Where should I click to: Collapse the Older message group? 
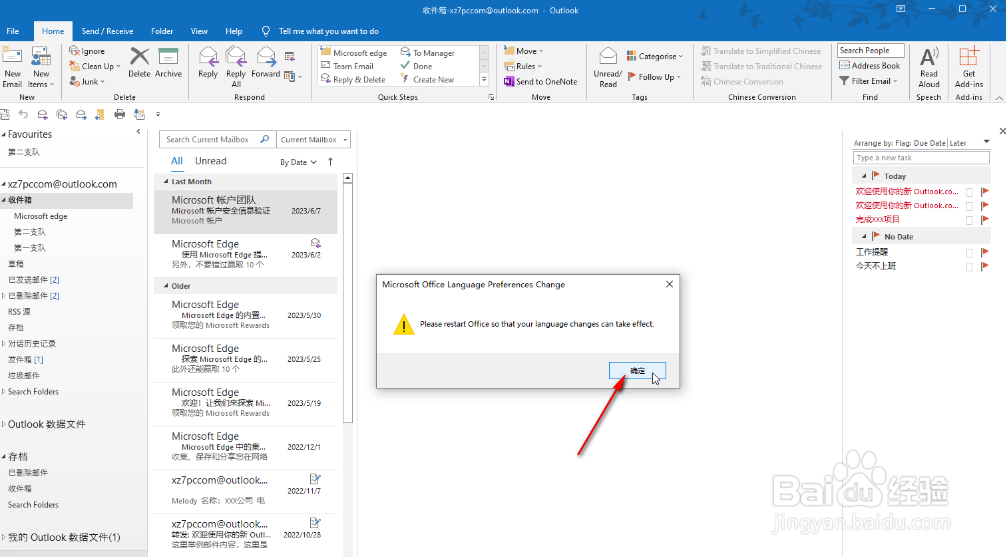(x=166, y=286)
